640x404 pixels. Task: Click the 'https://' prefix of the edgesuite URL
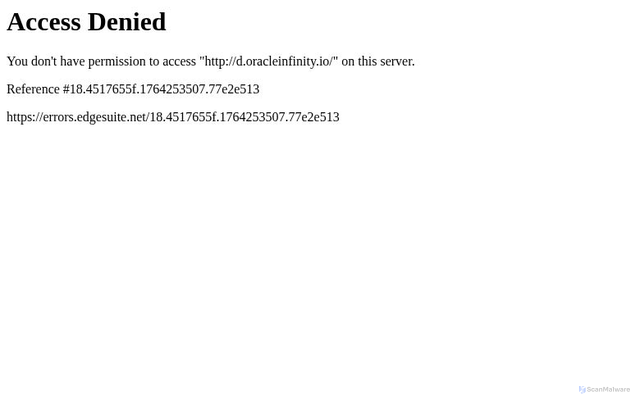click(24, 117)
